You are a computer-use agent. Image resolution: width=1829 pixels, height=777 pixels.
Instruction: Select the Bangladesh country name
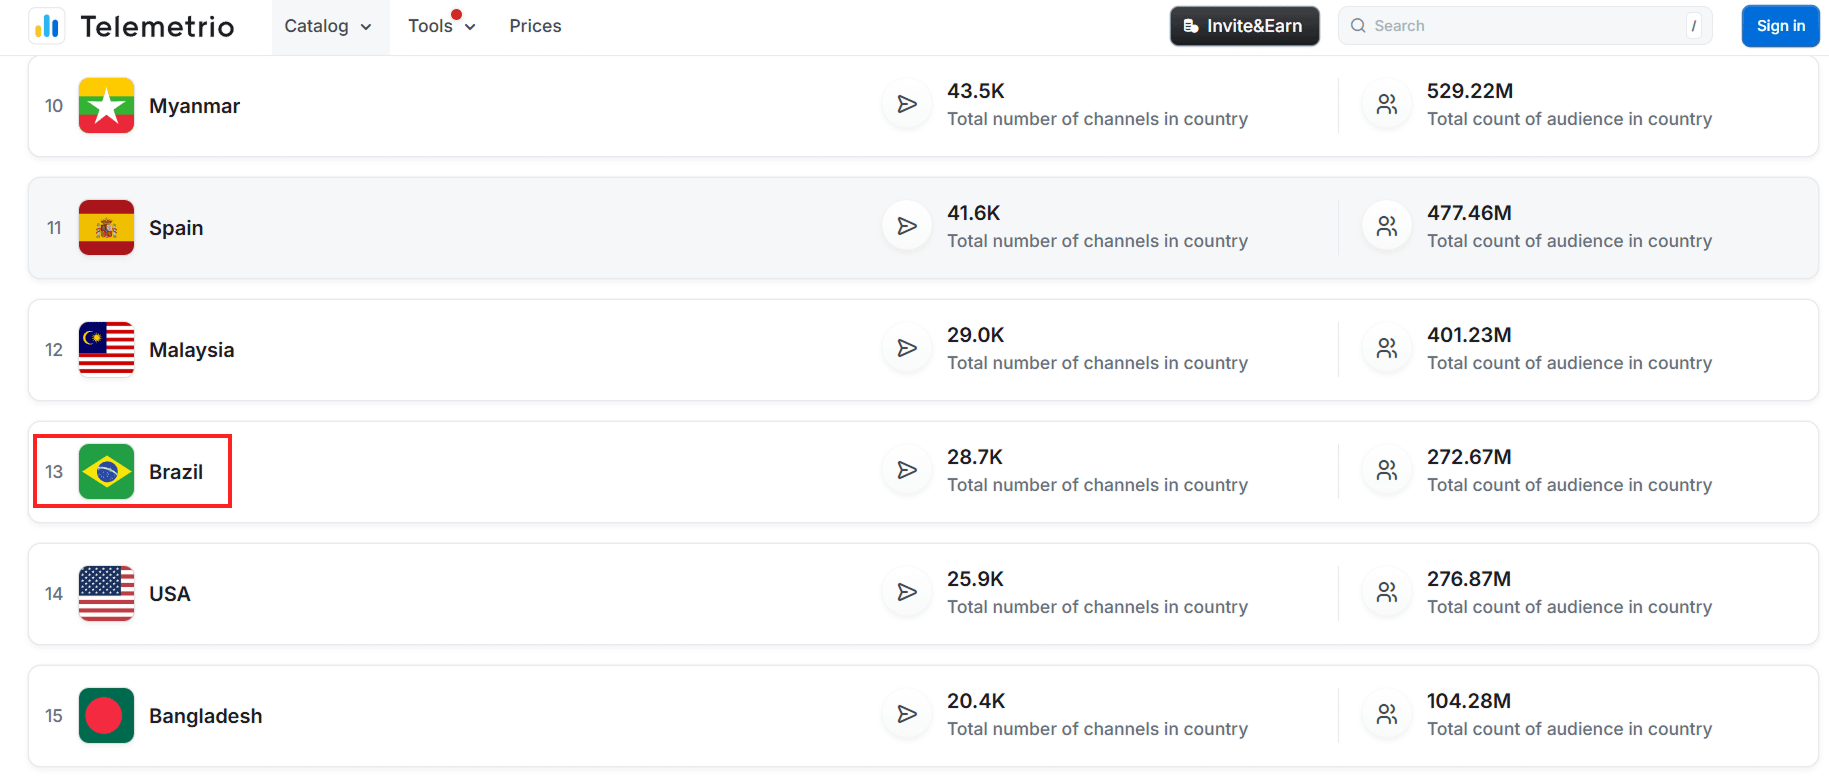tap(205, 716)
